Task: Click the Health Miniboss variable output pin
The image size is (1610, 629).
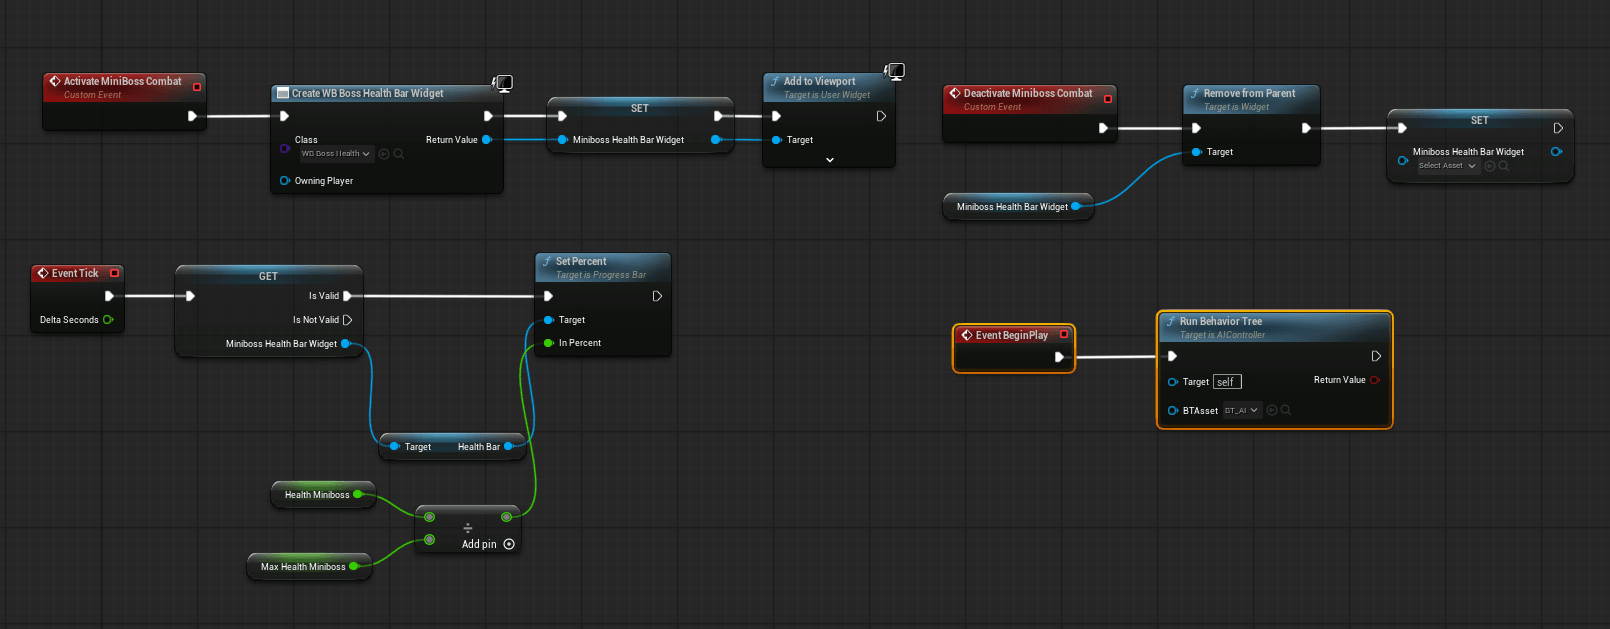Action: tap(358, 494)
